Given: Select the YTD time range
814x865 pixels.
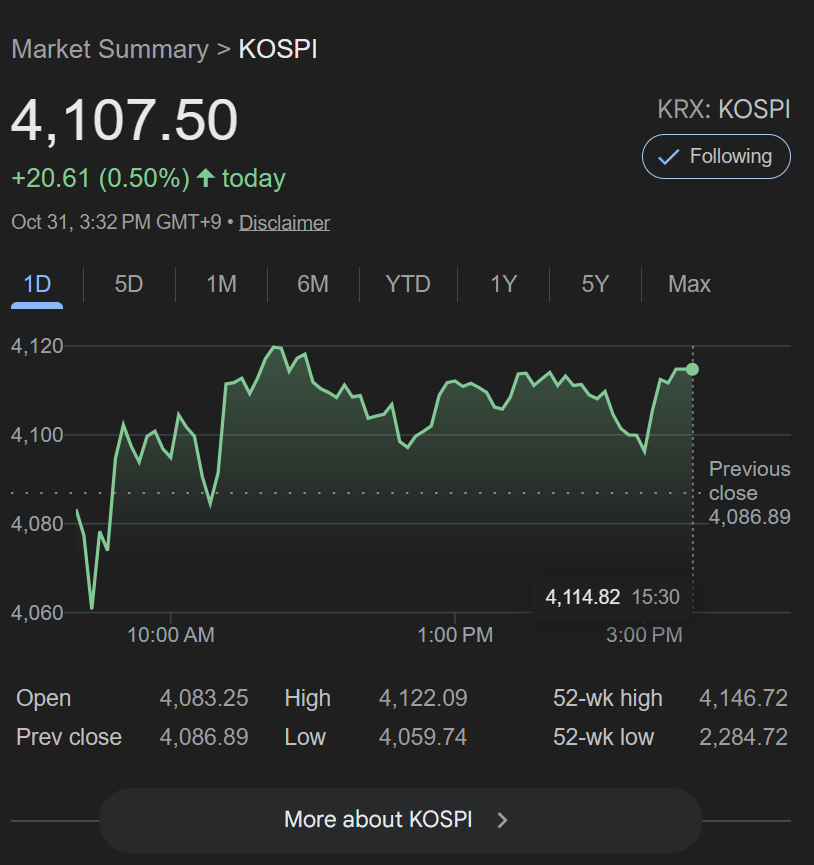Looking at the screenshot, I should coord(407,284).
